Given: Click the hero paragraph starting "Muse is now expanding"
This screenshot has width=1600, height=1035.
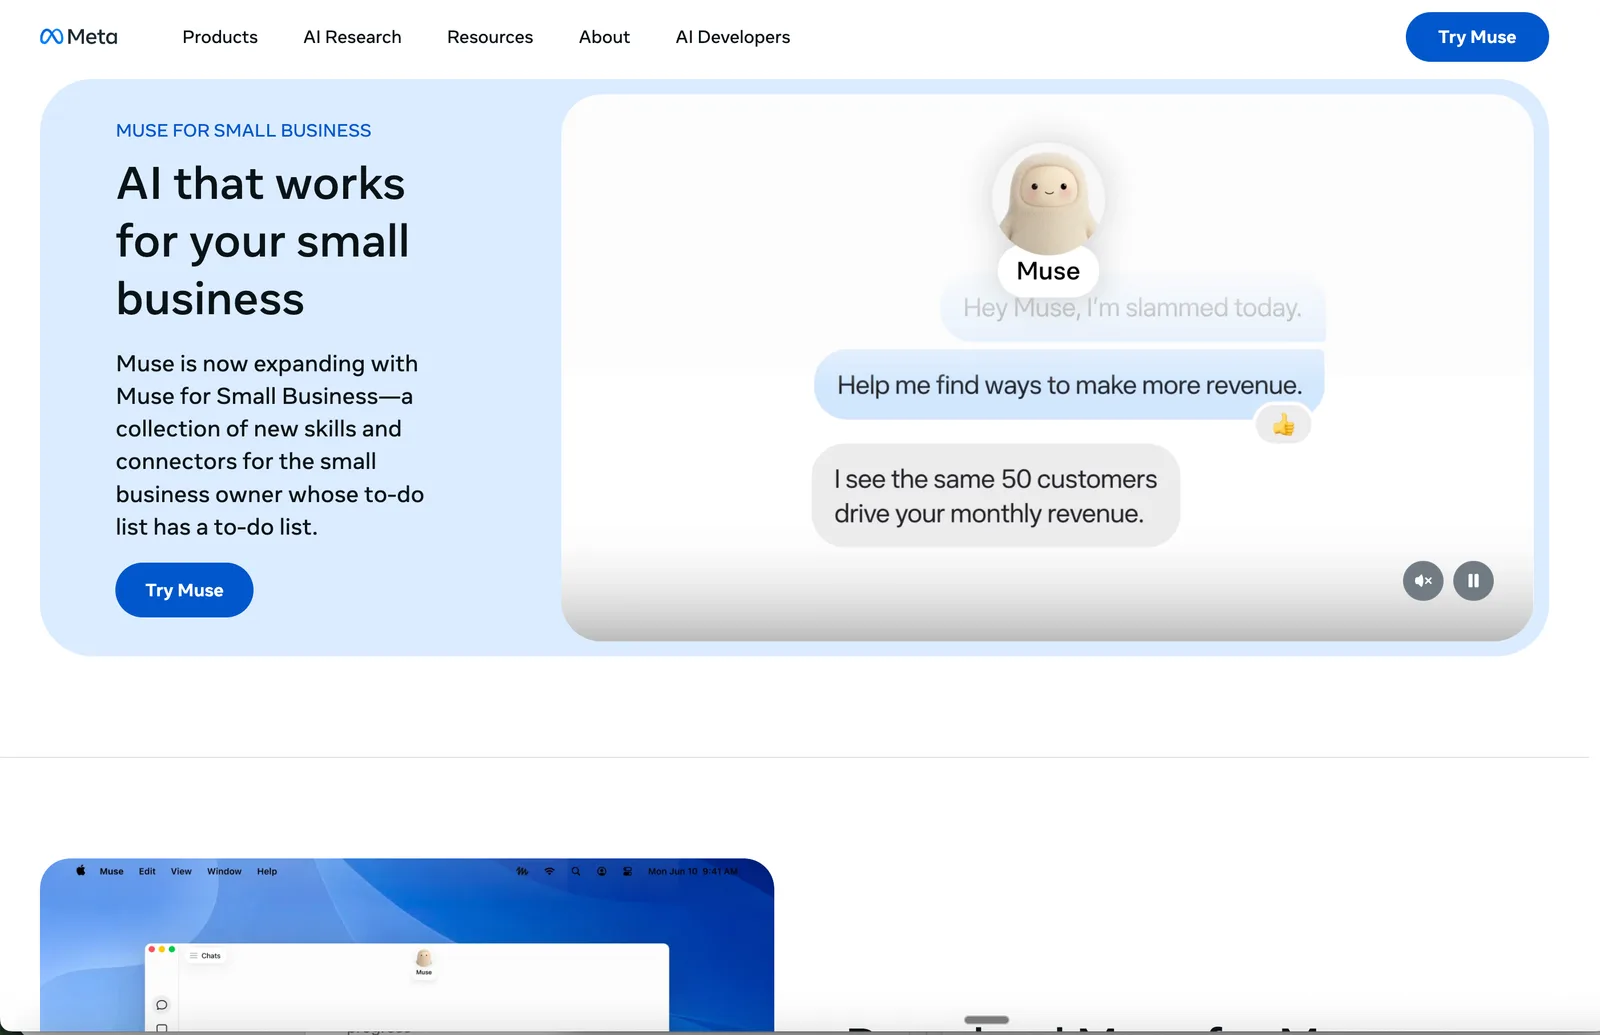Looking at the screenshot, I should (x=270, y=445).
